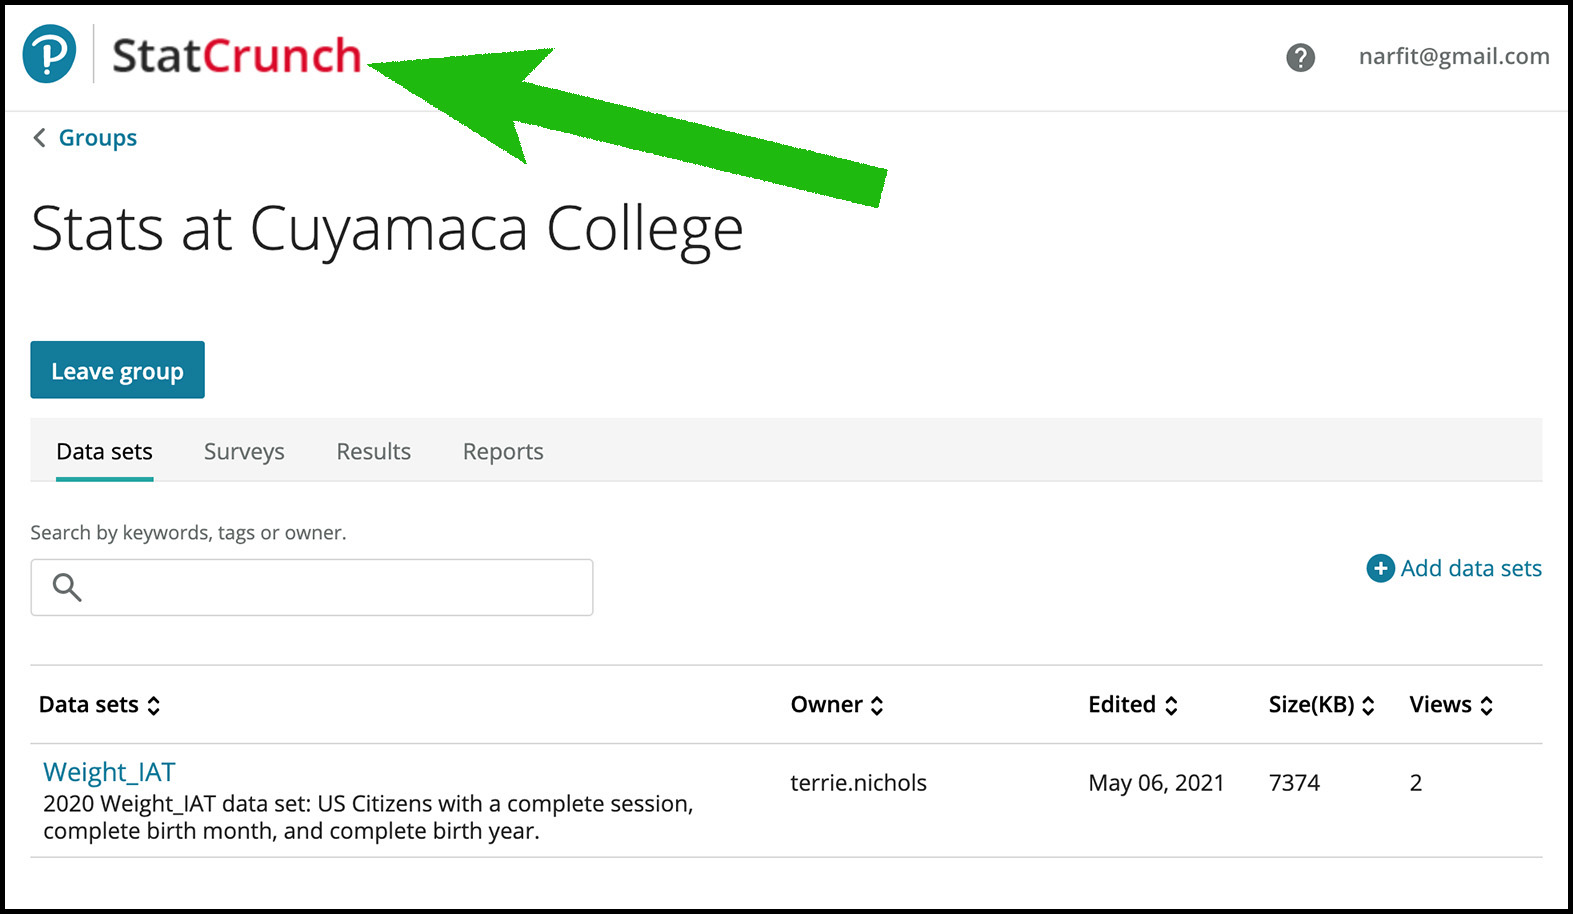Switch to the Surveys tab
Image resolution: width=1573 pixels, height=914 pixels.
(244, 452)
